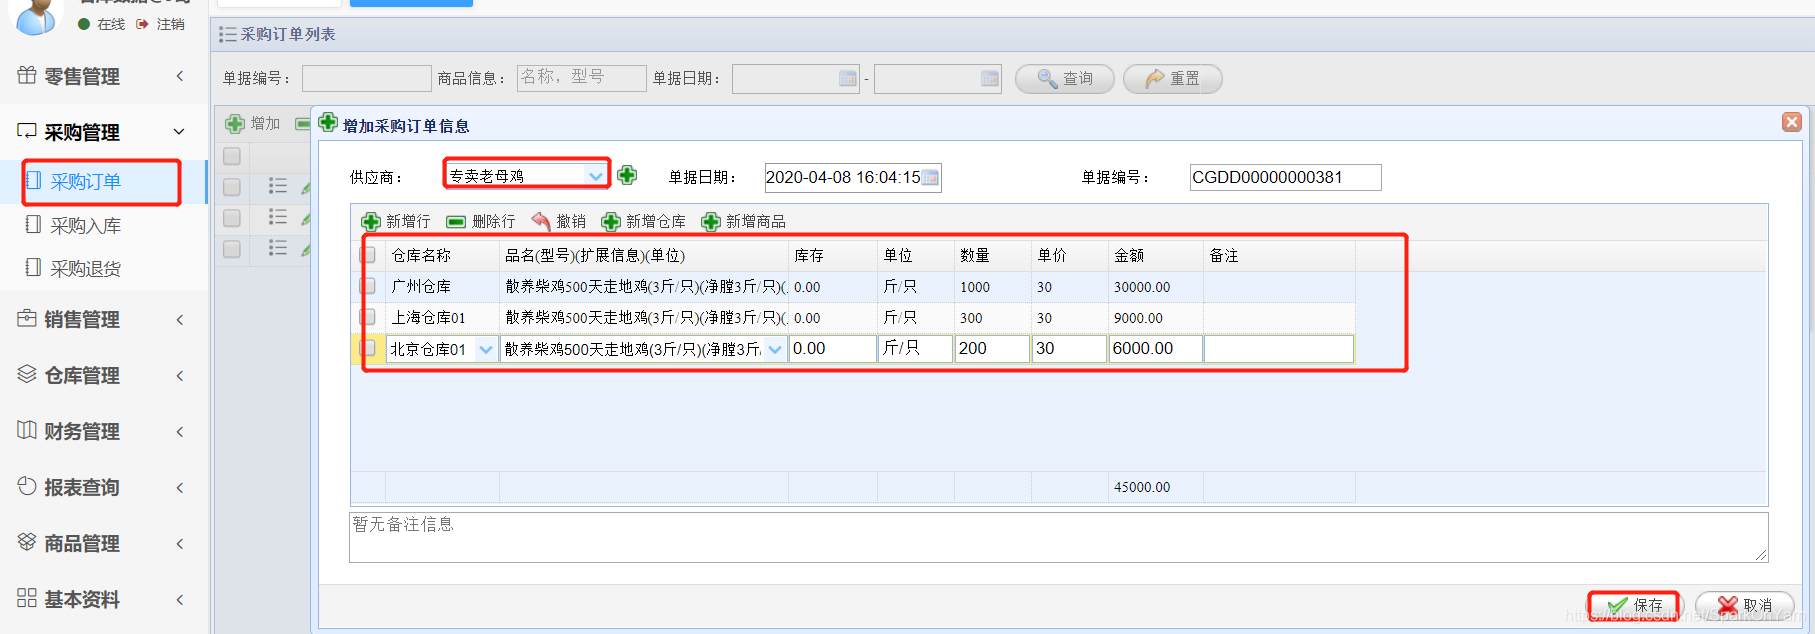Expand 商品管理 menu chevron
Viewport: 1815px width, 634px height.
(x=180, y=544)
